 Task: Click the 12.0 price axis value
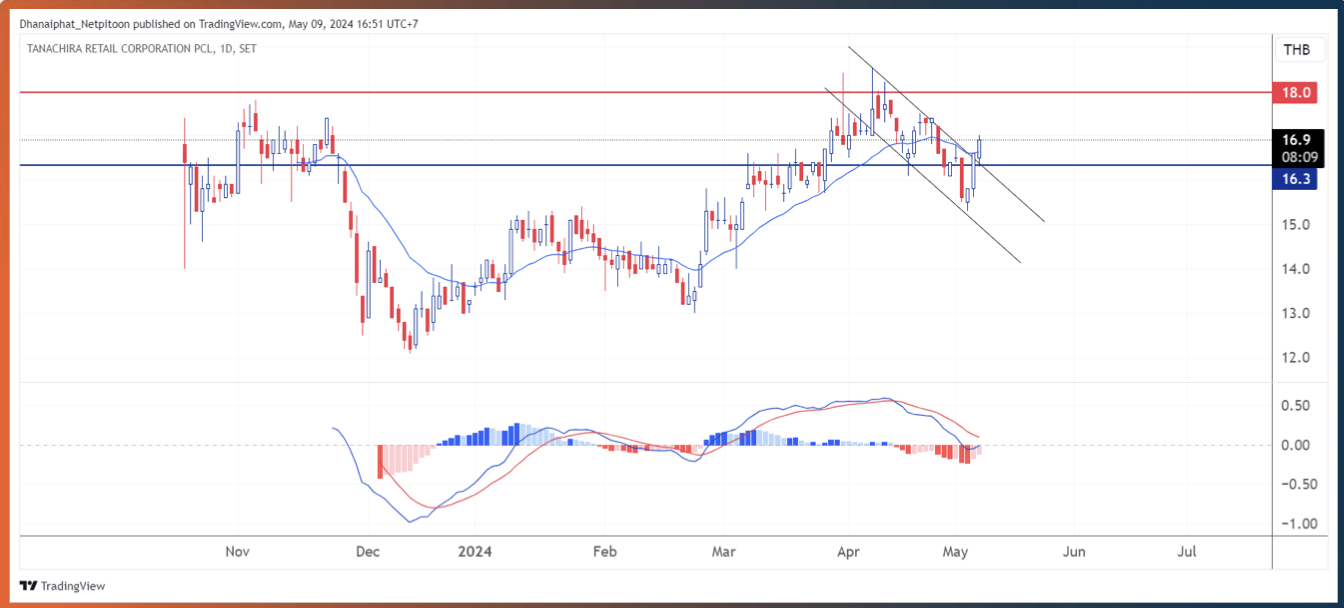click(x=1296, y=357)
